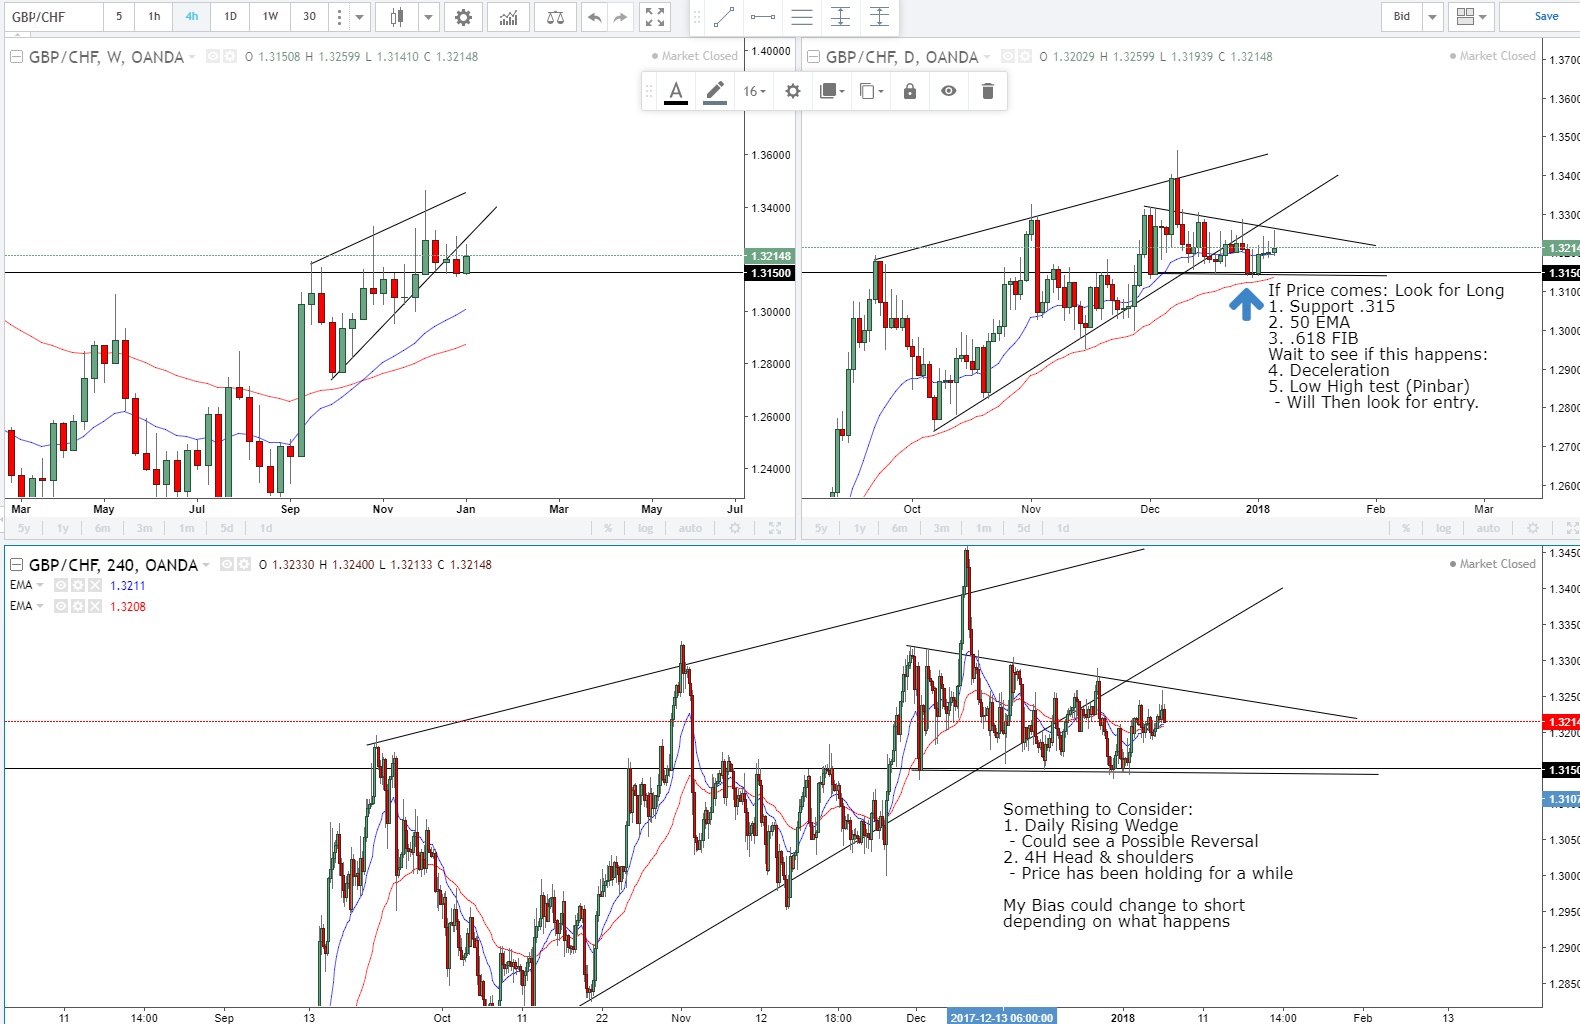This screenshot has height=1024, width=1580.
Task: Save the chart layout
Action: [1546, 17]
